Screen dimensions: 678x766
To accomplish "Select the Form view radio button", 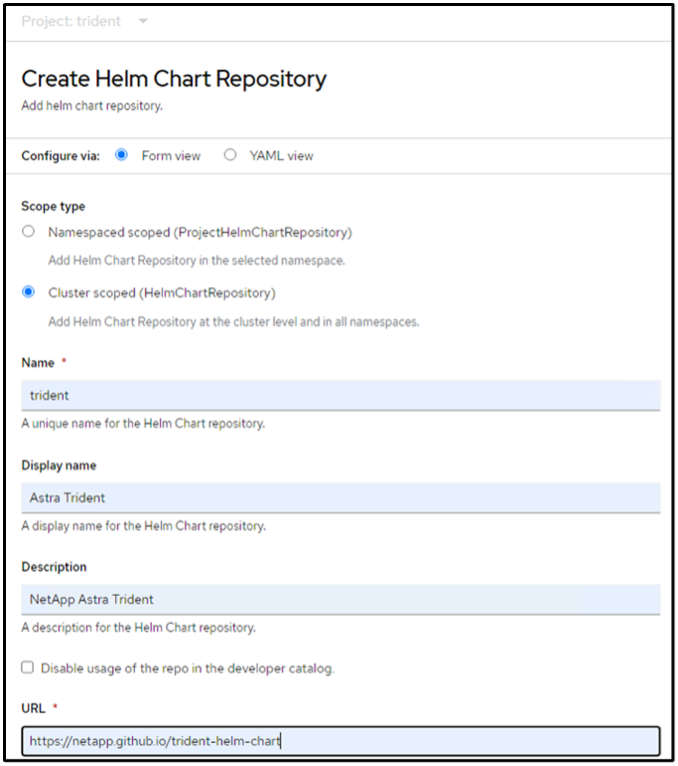I will [x=122, y=155].
